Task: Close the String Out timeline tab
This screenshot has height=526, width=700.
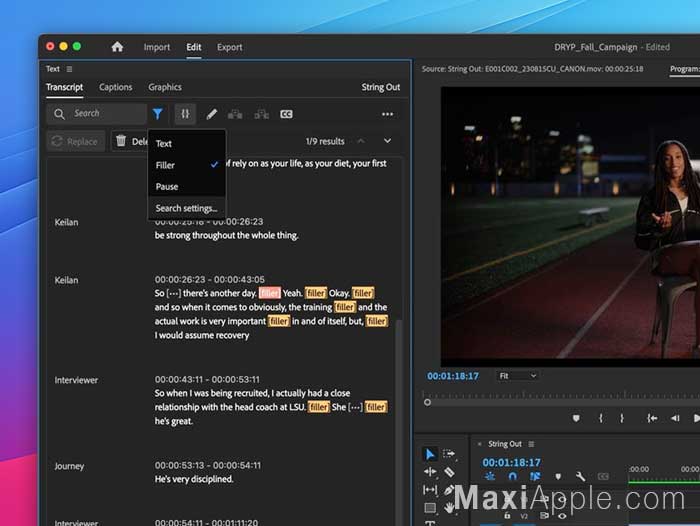Action: click(479, 444)
